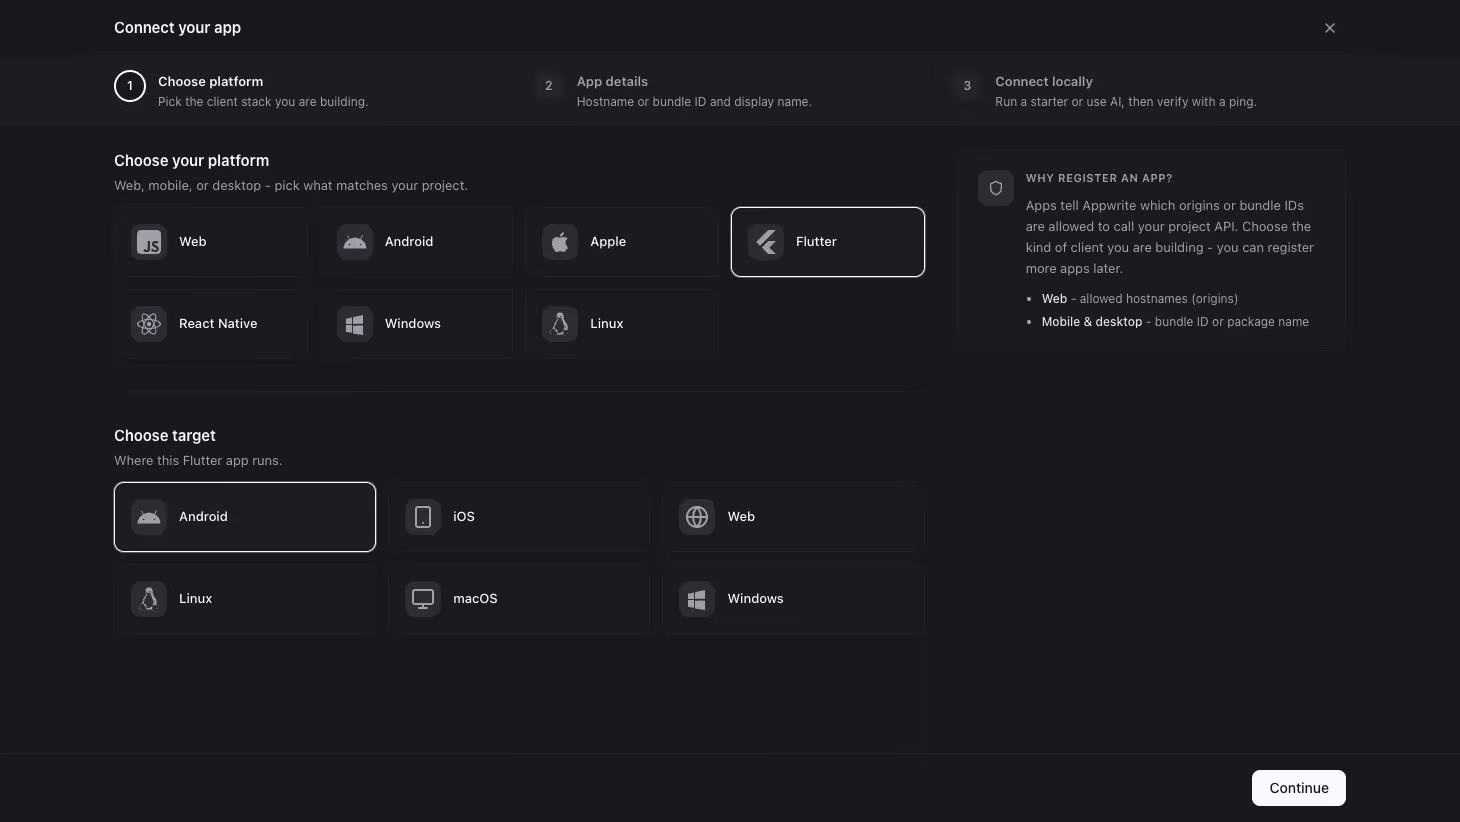Click 'Hostname or bundle ID and display name.'
Image resolution: width=1460 pixels, height=822 pixels.
(694, 102)
